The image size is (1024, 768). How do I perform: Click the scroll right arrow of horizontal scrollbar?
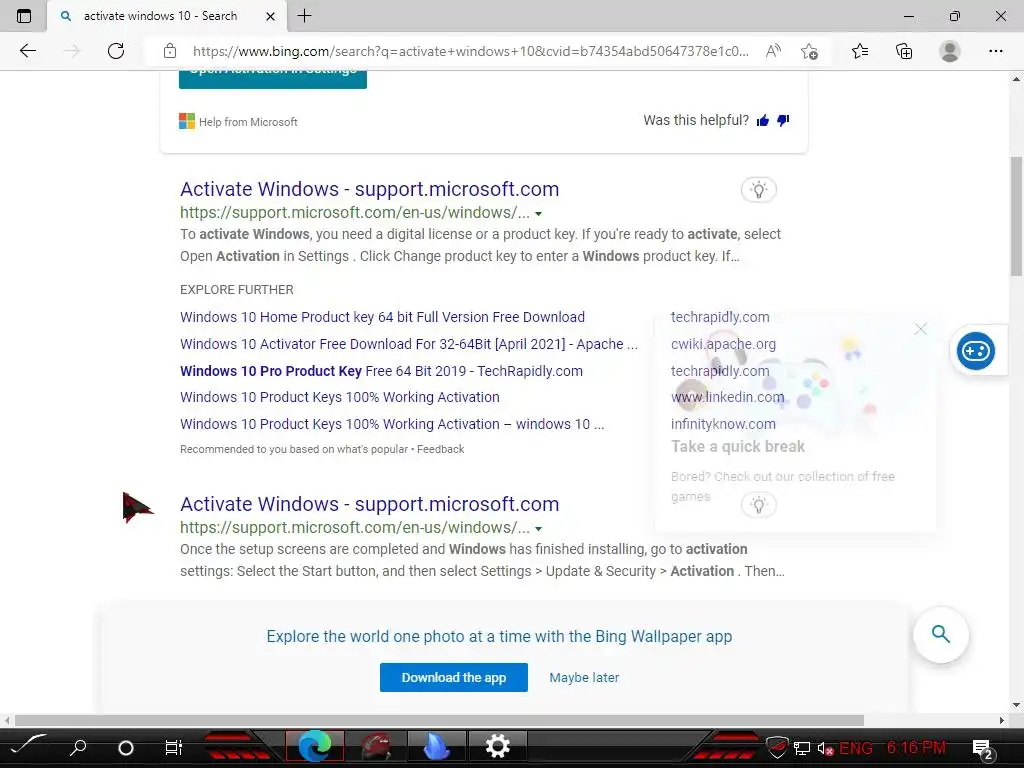[1002, 720]
